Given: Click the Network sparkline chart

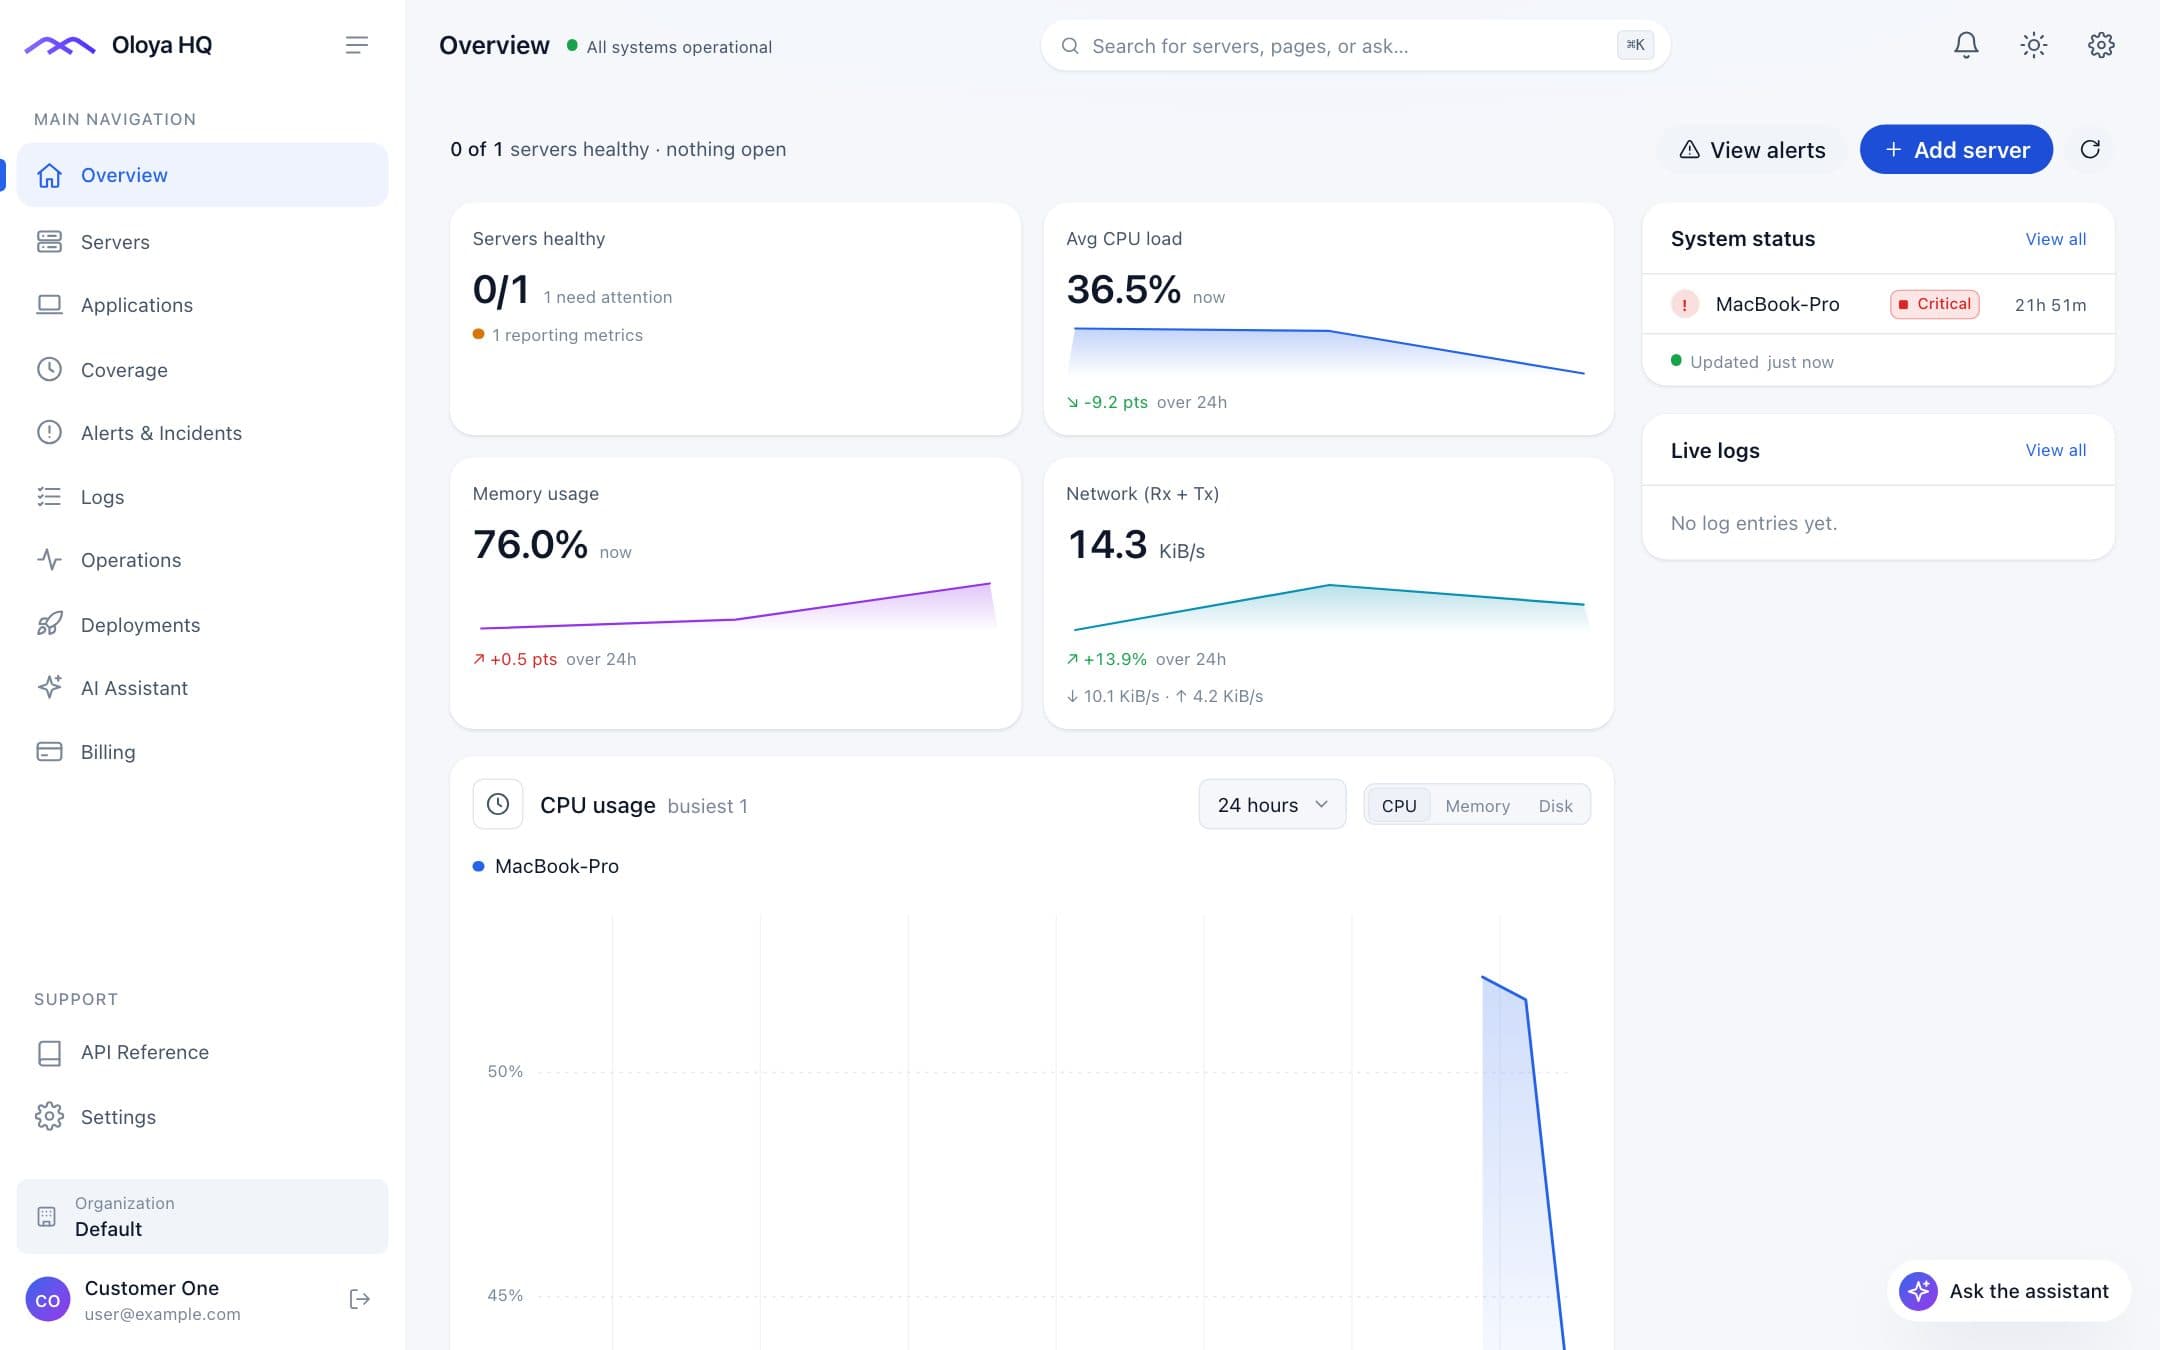Looking at the screenshot, I should [1328, 607].
